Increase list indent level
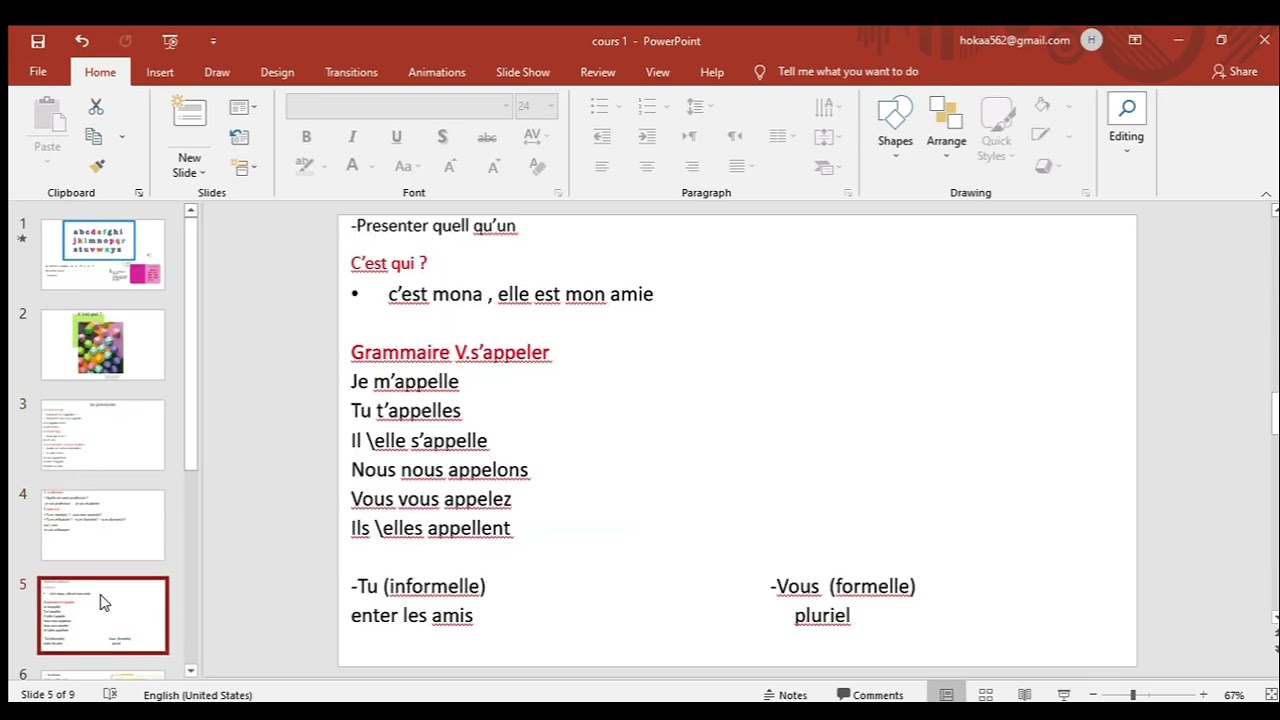The image size is (1280, 720). [647, 136]
